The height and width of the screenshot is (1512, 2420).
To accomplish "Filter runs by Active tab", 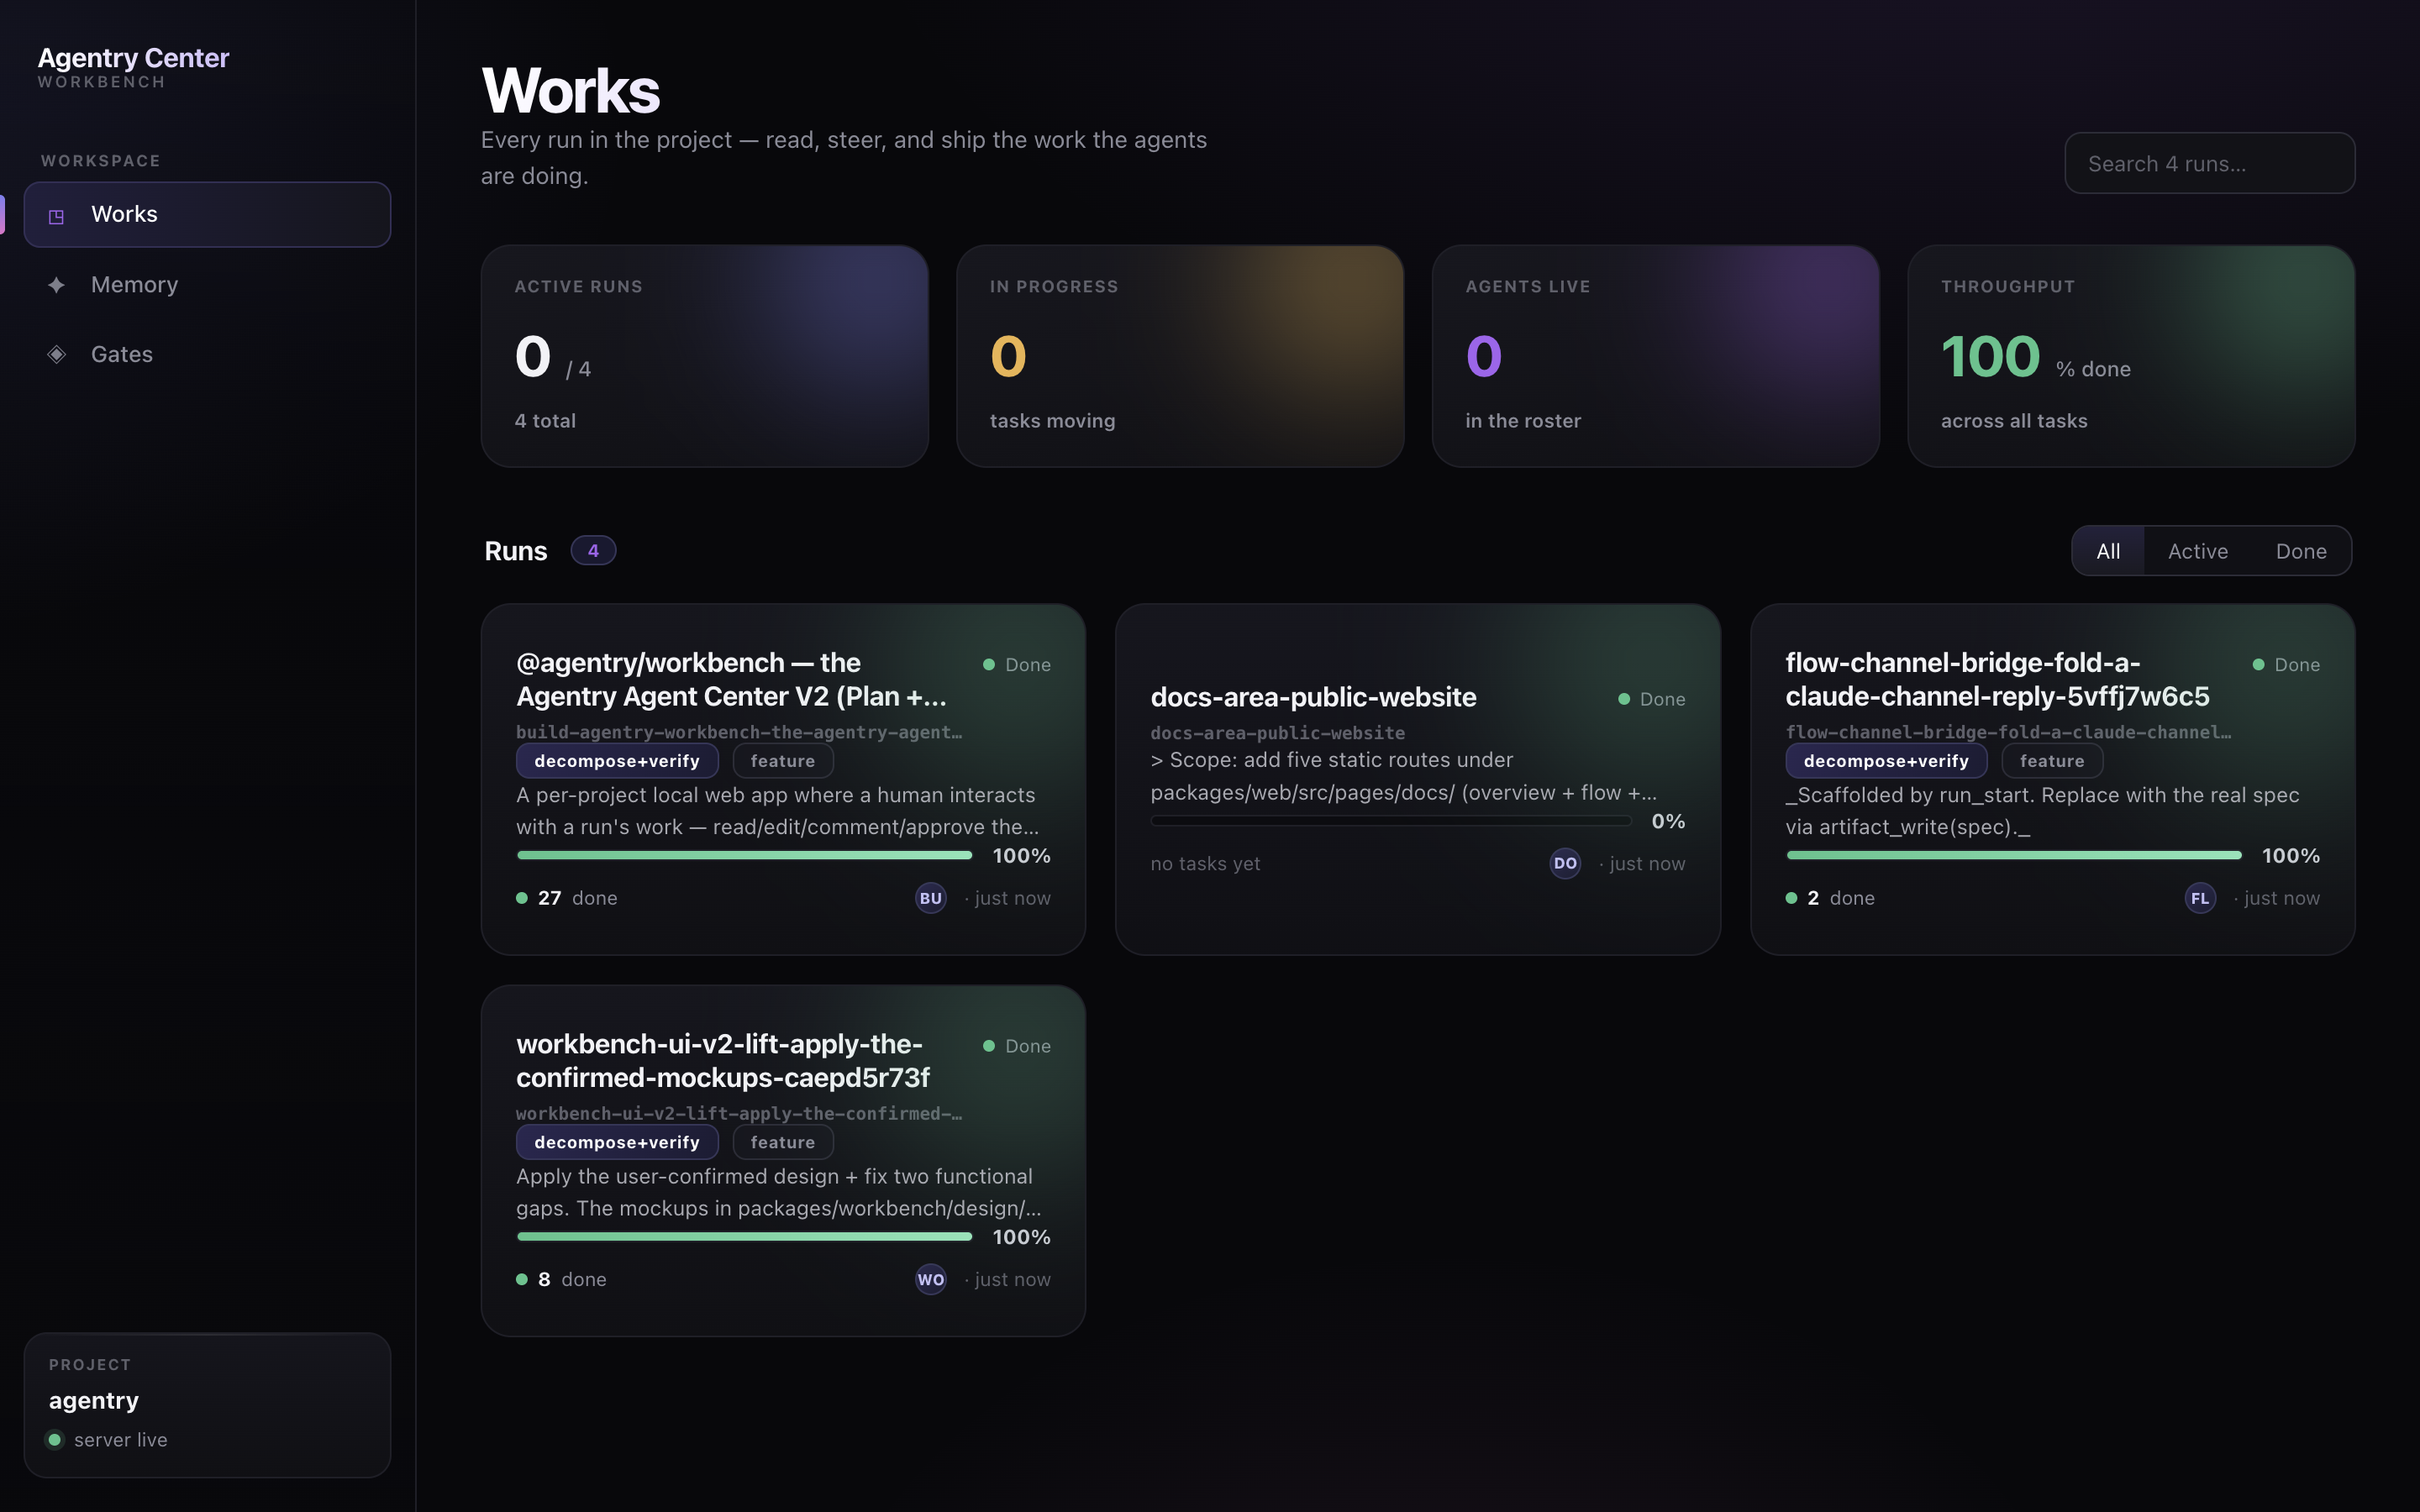I will [2198, 551].
